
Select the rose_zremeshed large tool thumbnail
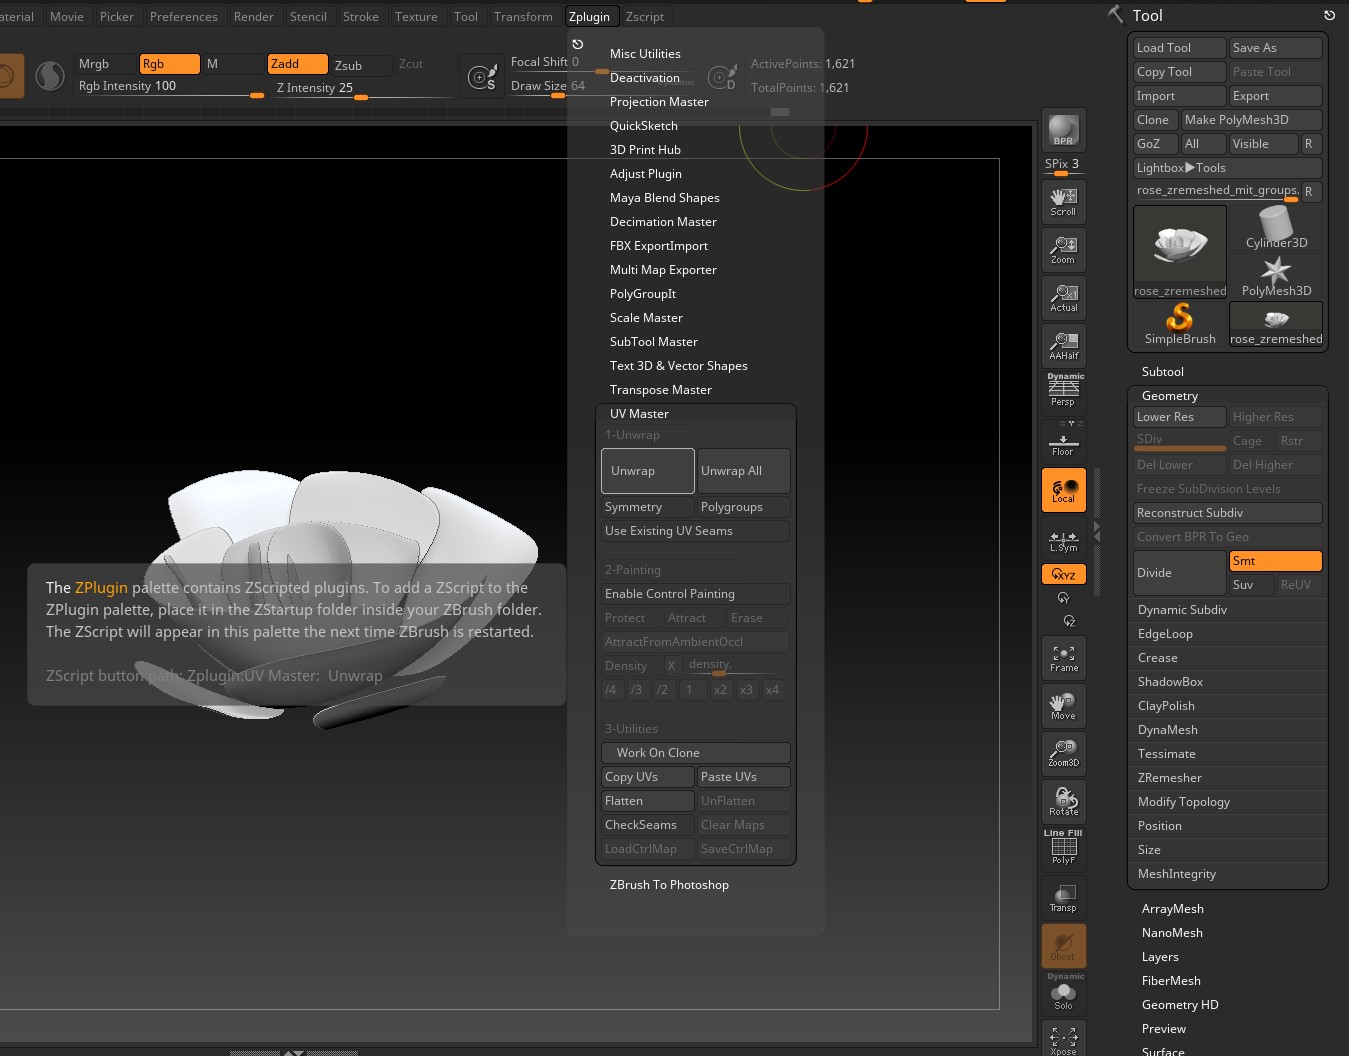1180,252
